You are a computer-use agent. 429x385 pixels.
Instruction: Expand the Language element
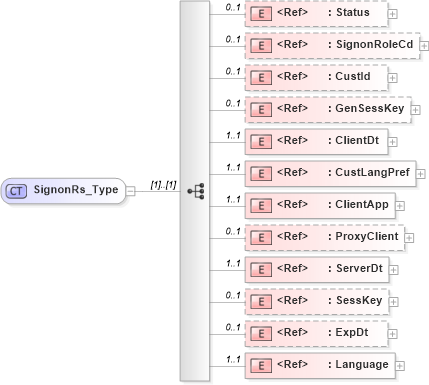tap(400, 366)
